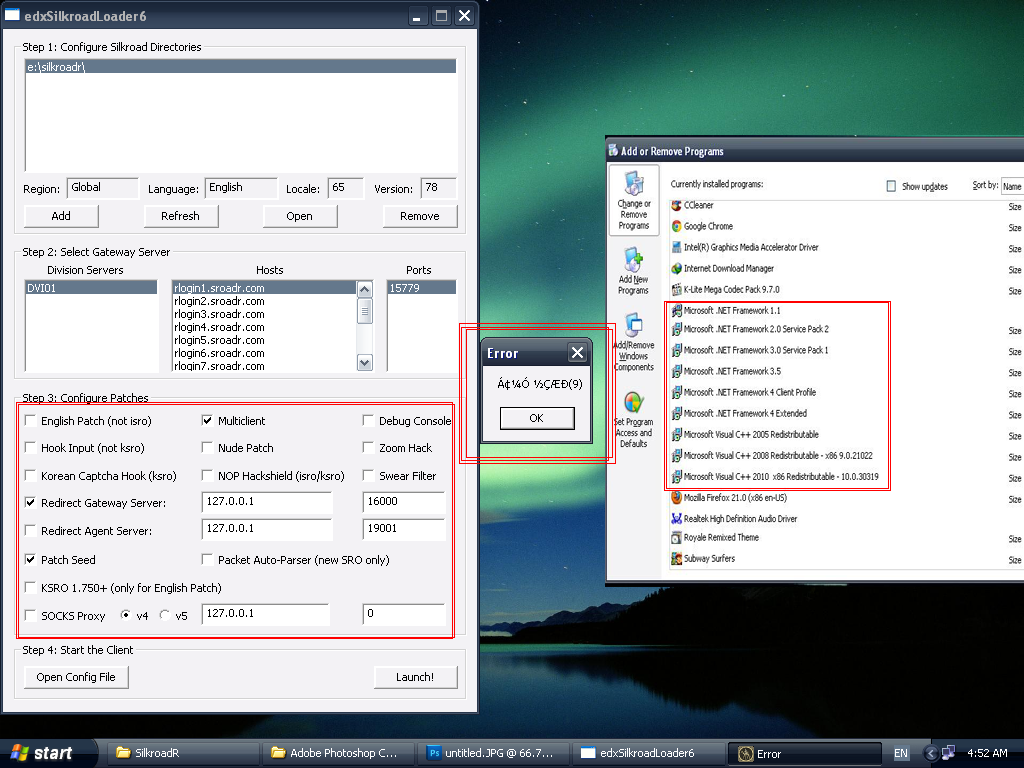Toggle the Multiclient checkbox

click(x=207, y=421)
